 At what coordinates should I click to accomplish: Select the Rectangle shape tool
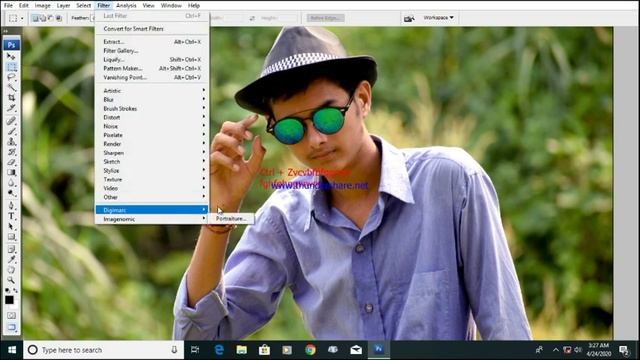(11, 237)
